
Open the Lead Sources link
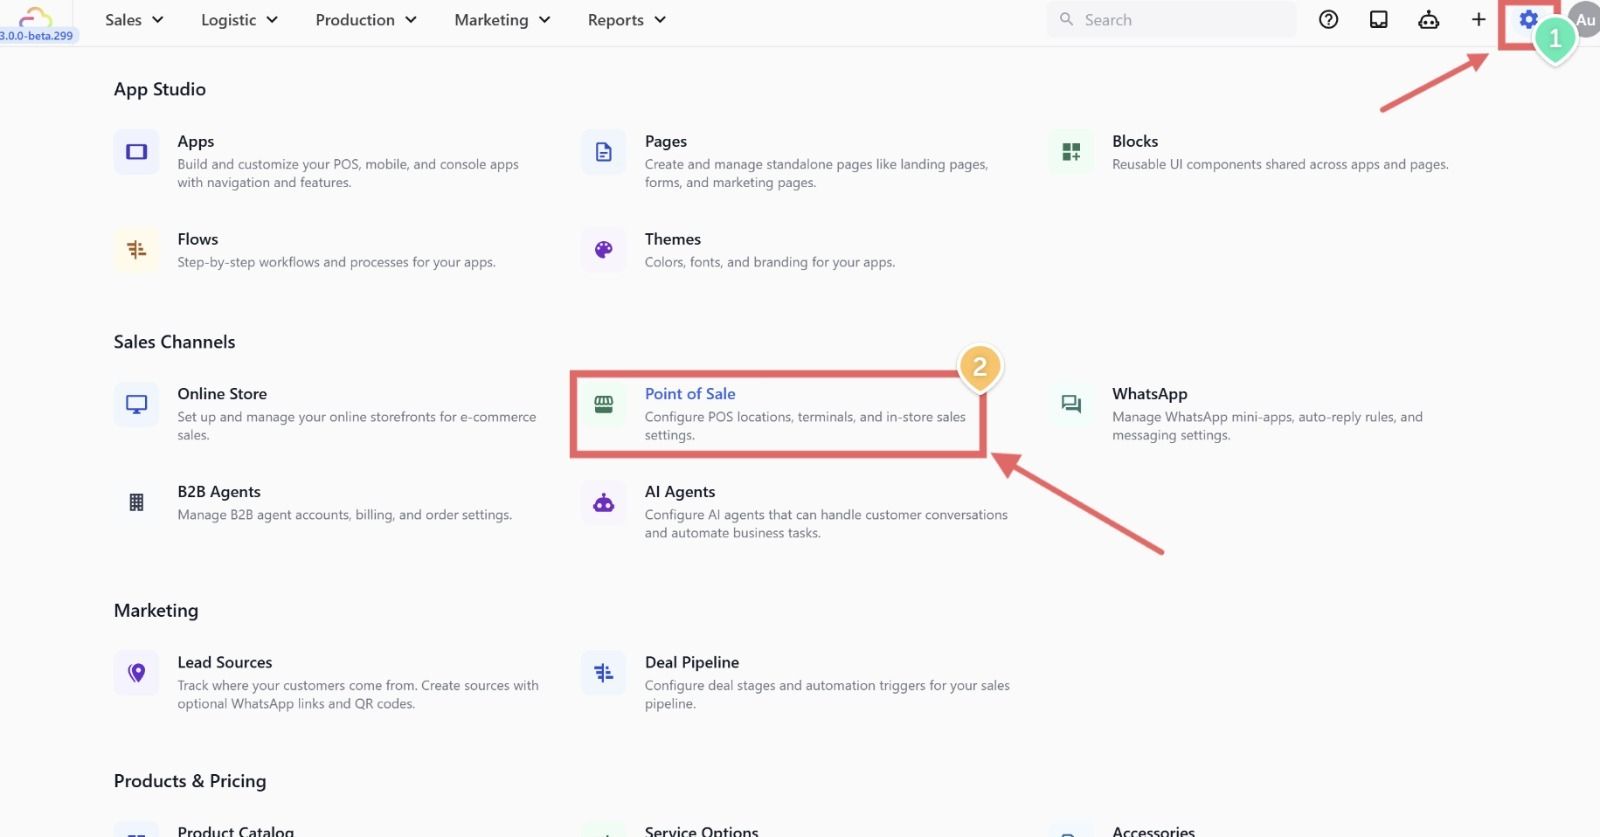tap(225, 663)
